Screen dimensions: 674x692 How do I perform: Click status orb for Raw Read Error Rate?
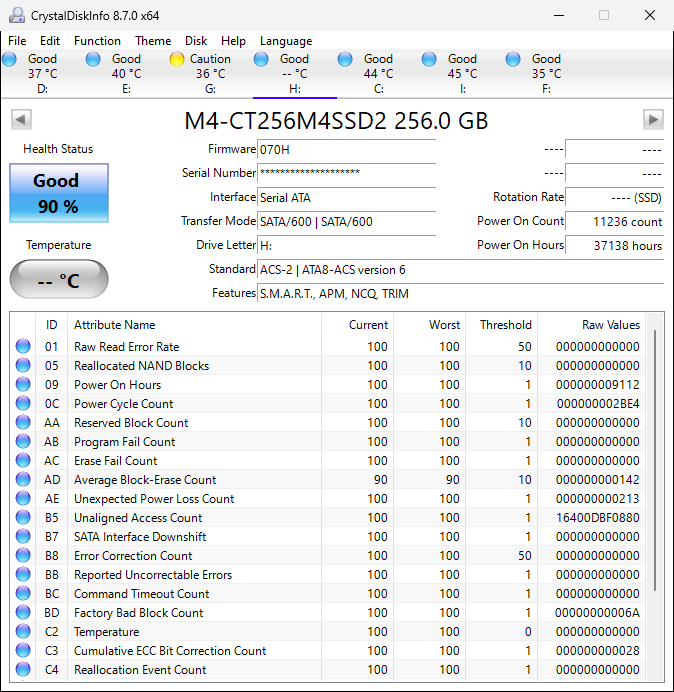point(23,346)
